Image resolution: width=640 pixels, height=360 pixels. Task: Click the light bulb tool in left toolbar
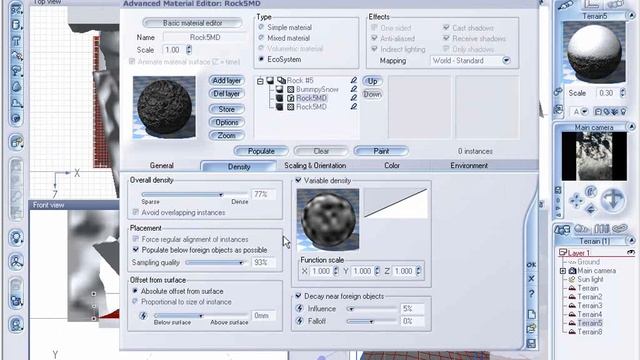[16, 238]
